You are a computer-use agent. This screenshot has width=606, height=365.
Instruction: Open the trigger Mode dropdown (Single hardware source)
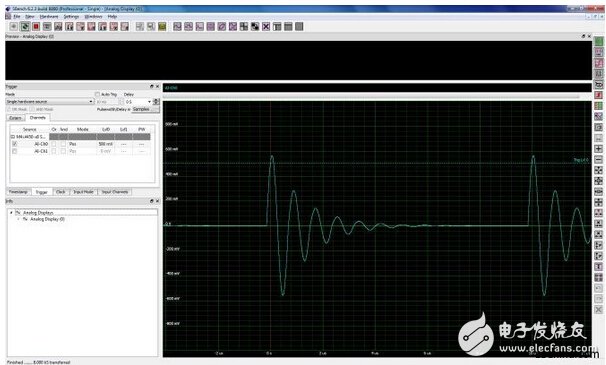[50, 101]
